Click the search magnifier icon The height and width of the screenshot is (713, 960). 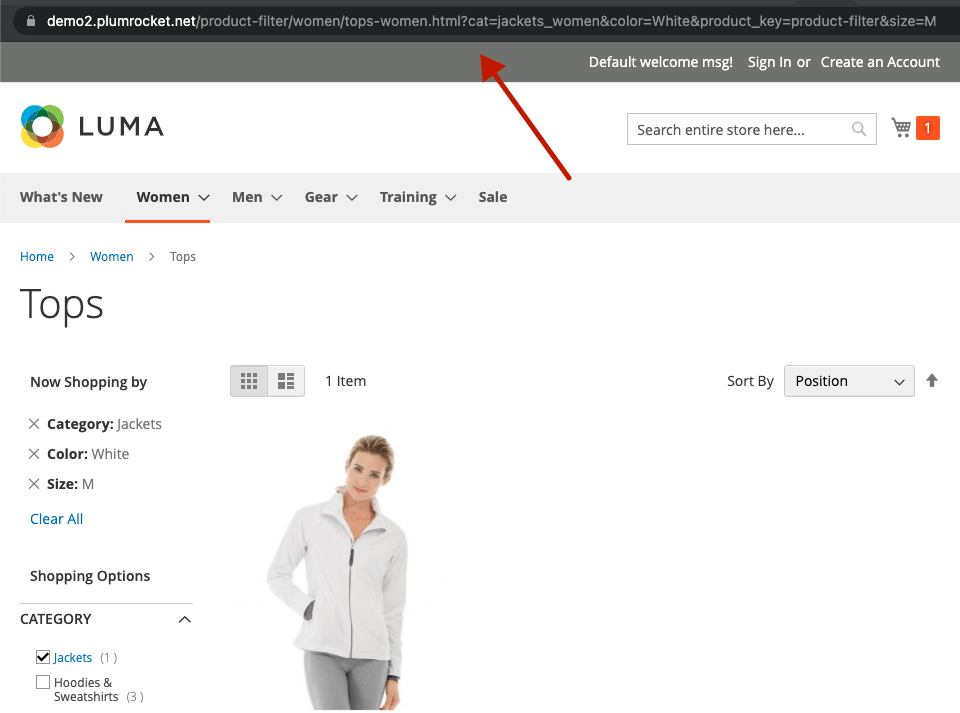(858, 129)
